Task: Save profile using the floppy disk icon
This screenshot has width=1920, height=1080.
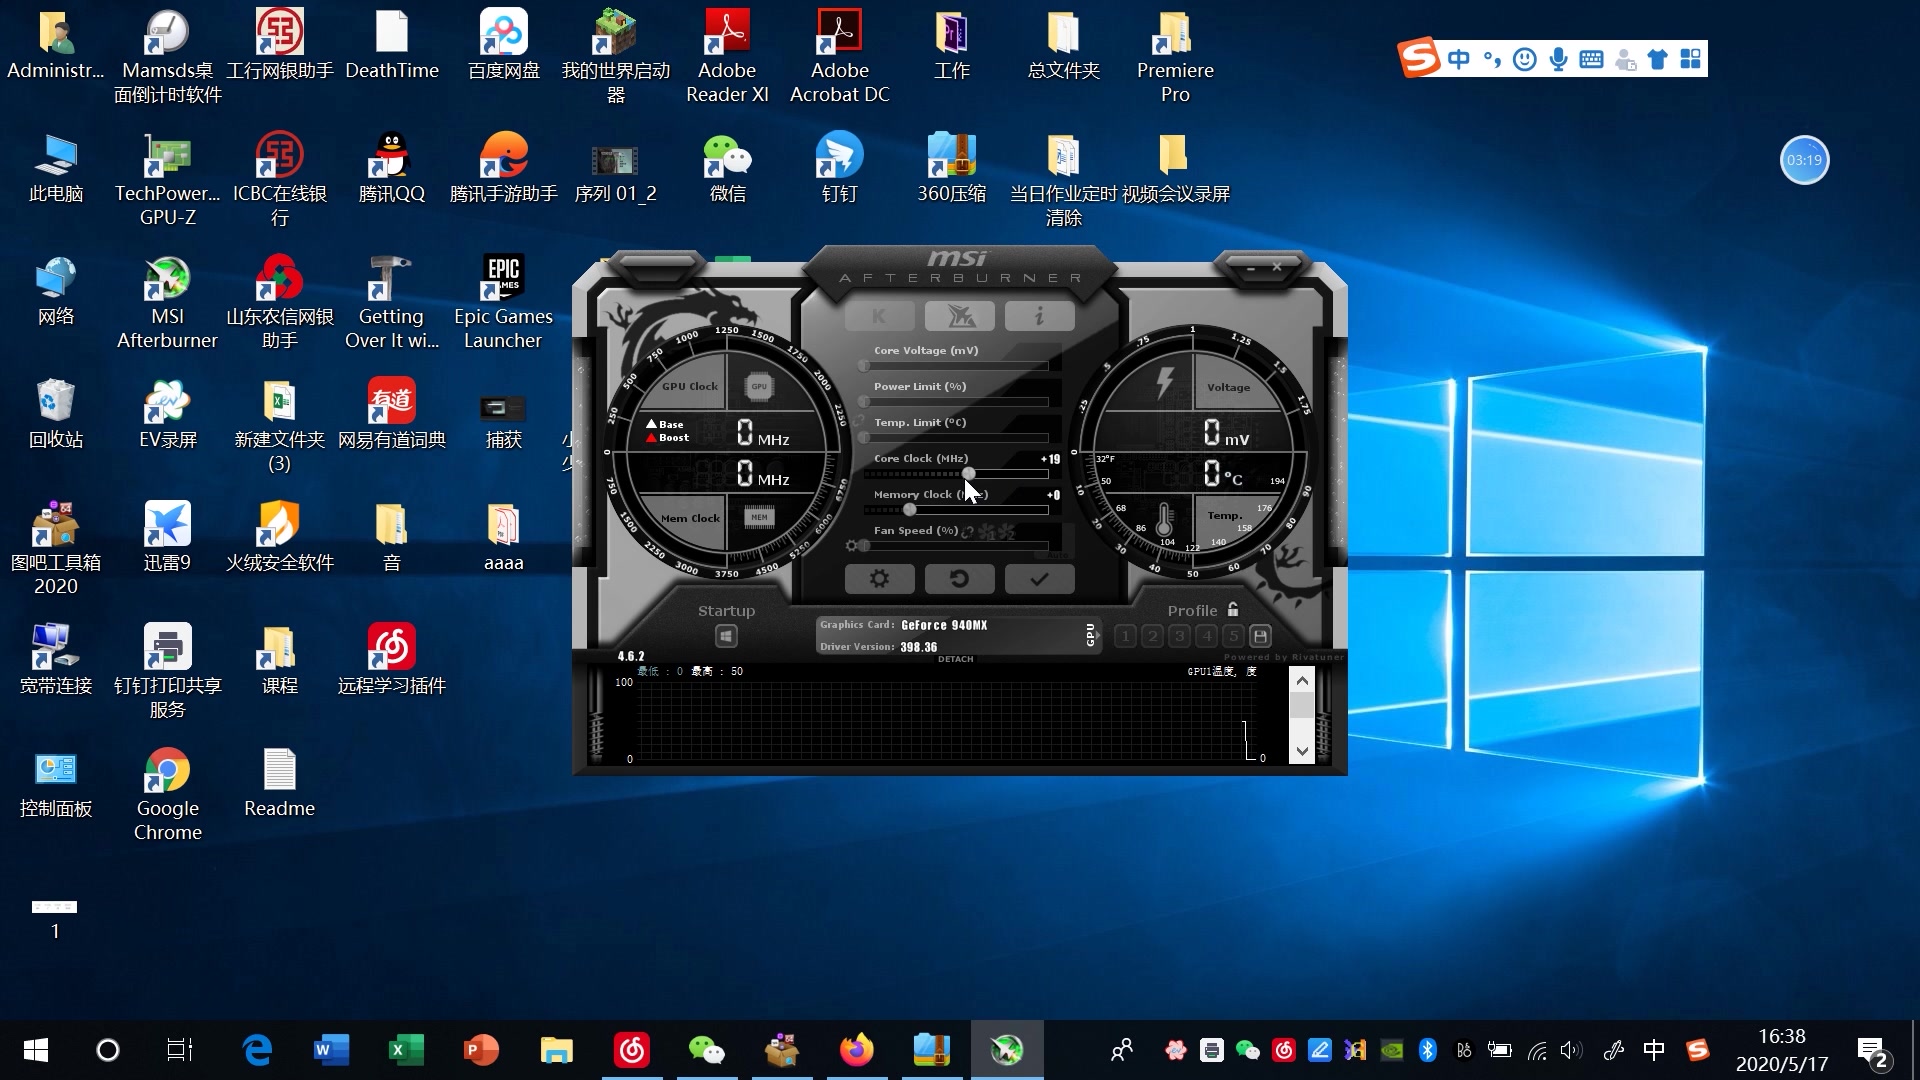Action: click(1260, 636)
